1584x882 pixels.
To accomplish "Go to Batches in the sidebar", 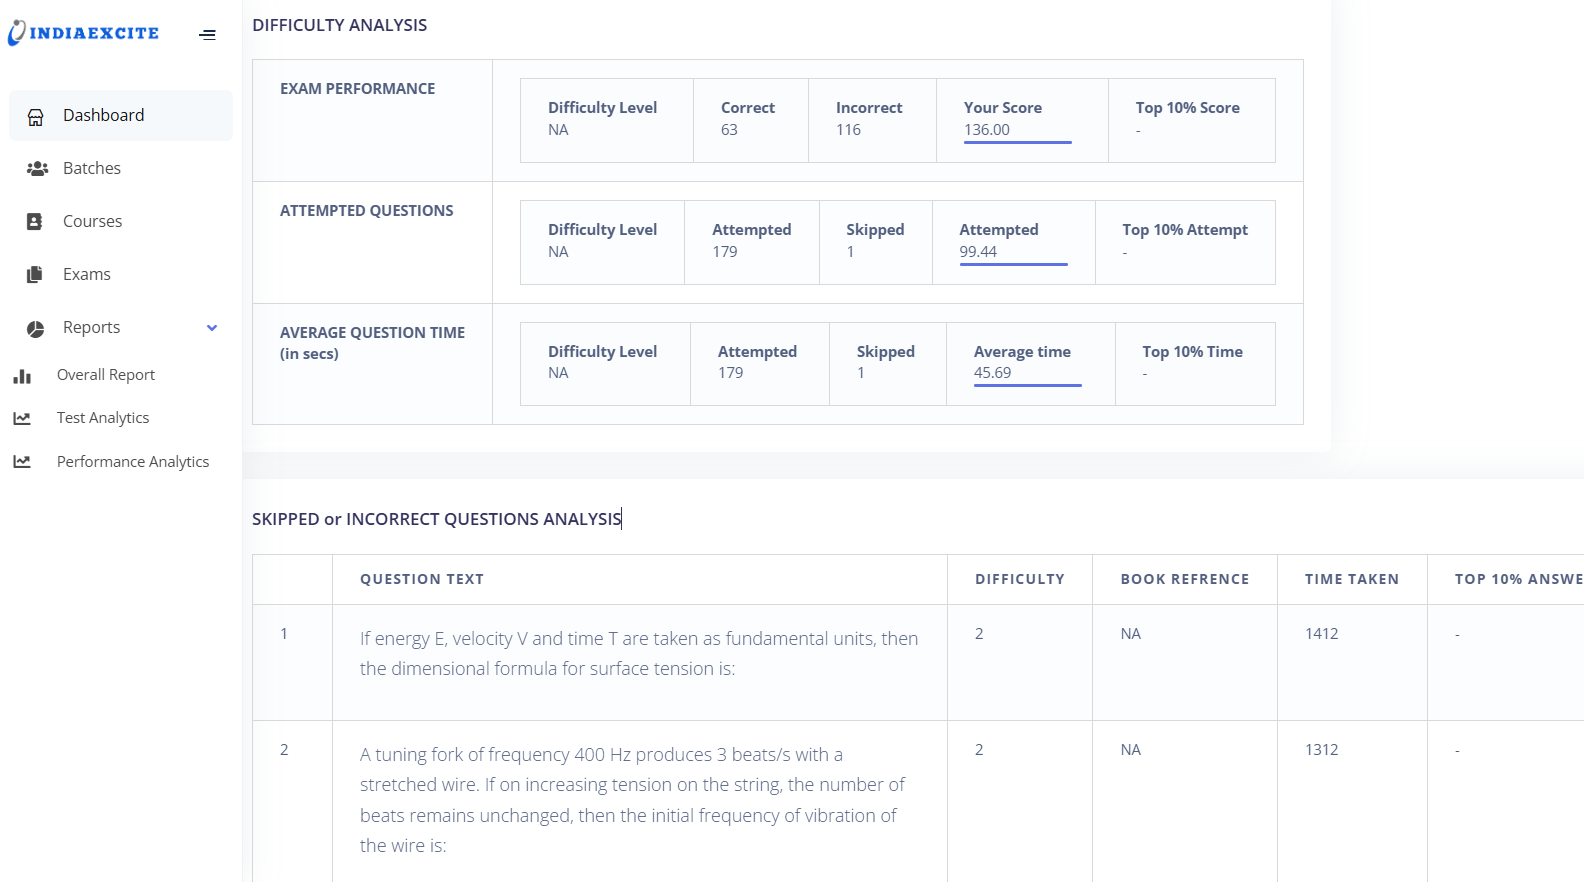I will pos(92,169).
